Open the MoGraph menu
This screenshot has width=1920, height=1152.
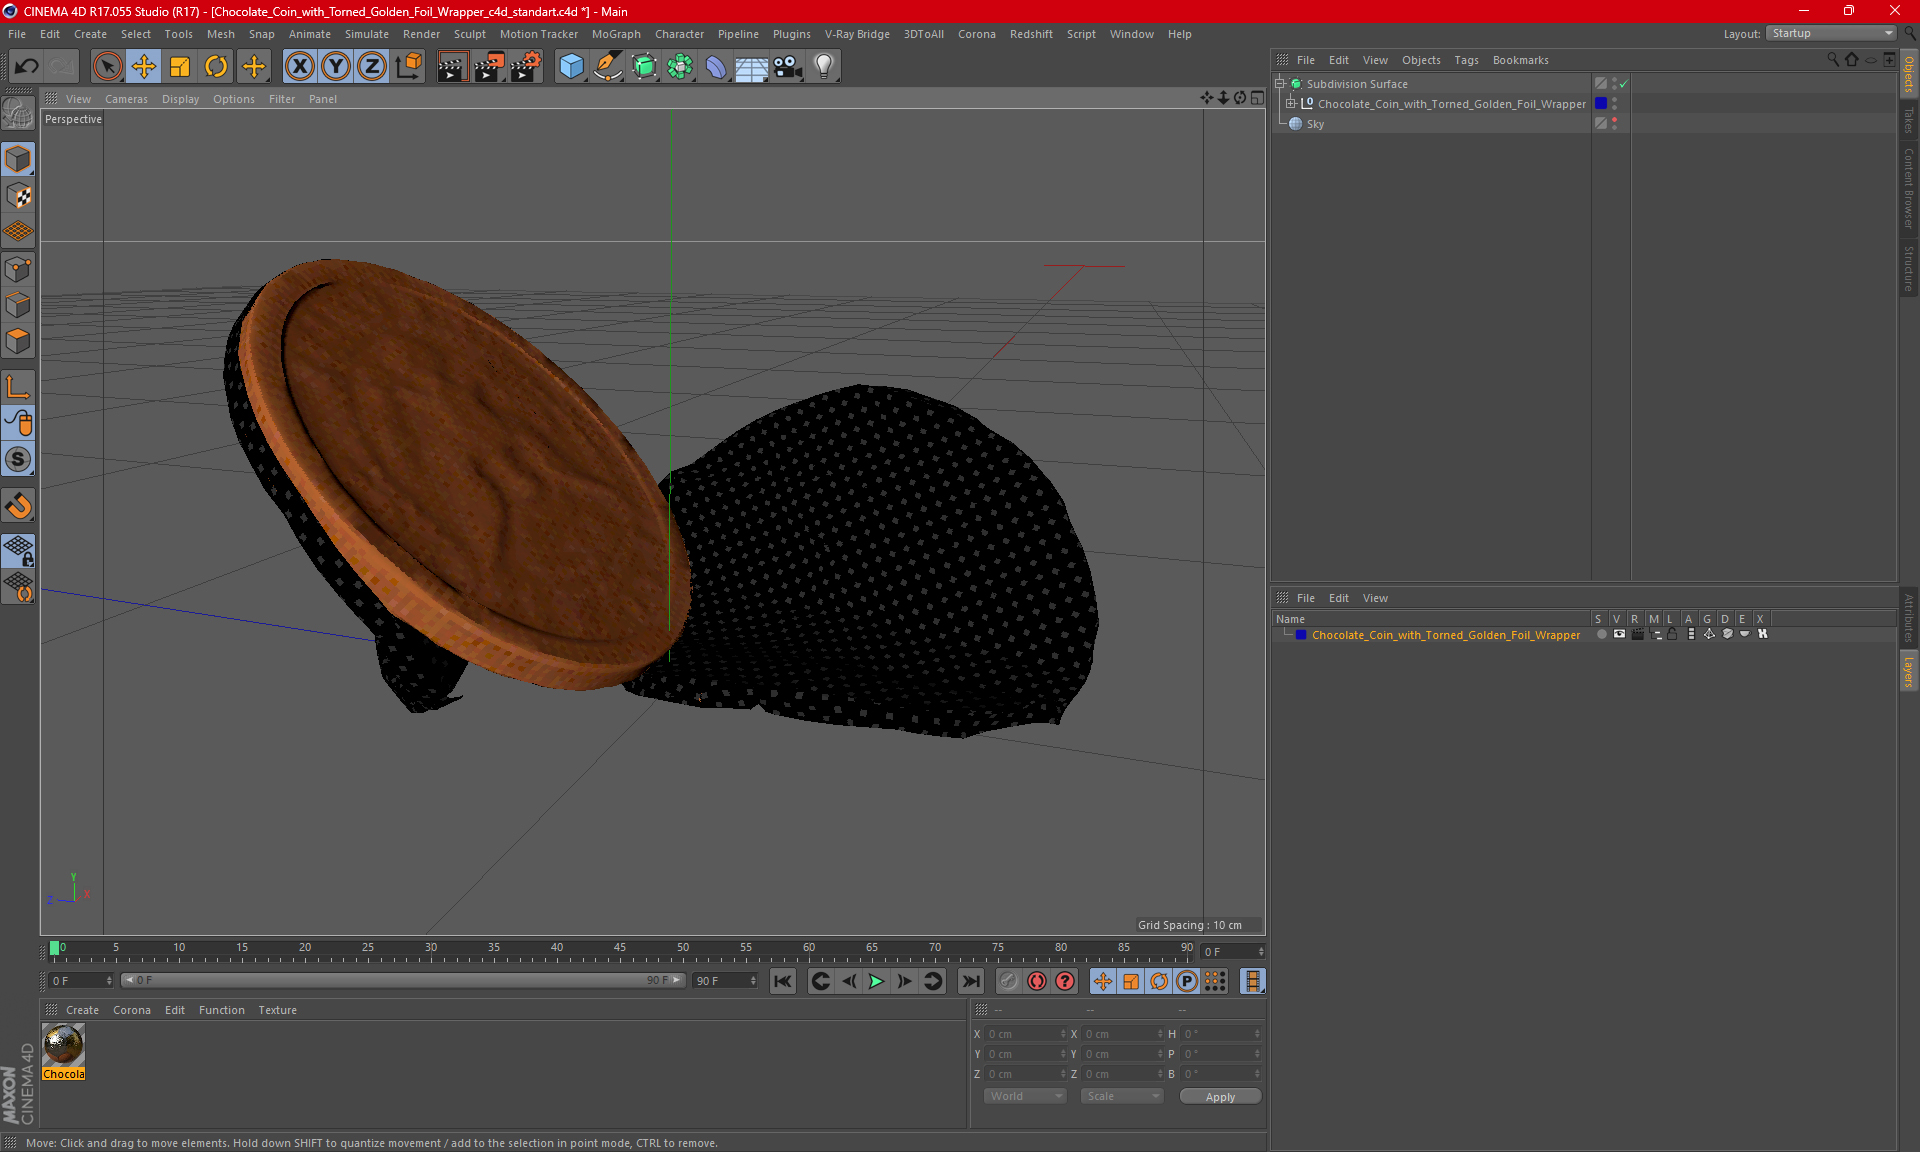pos(616,34)
